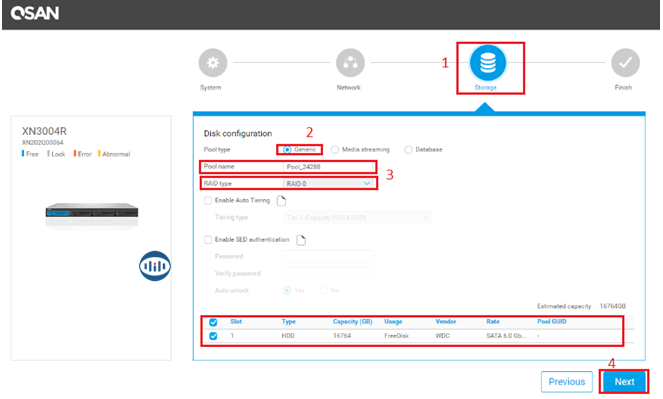The image size is (663, 399).
Task: Click the Pool name input field
Action: (x=328, y=167)
